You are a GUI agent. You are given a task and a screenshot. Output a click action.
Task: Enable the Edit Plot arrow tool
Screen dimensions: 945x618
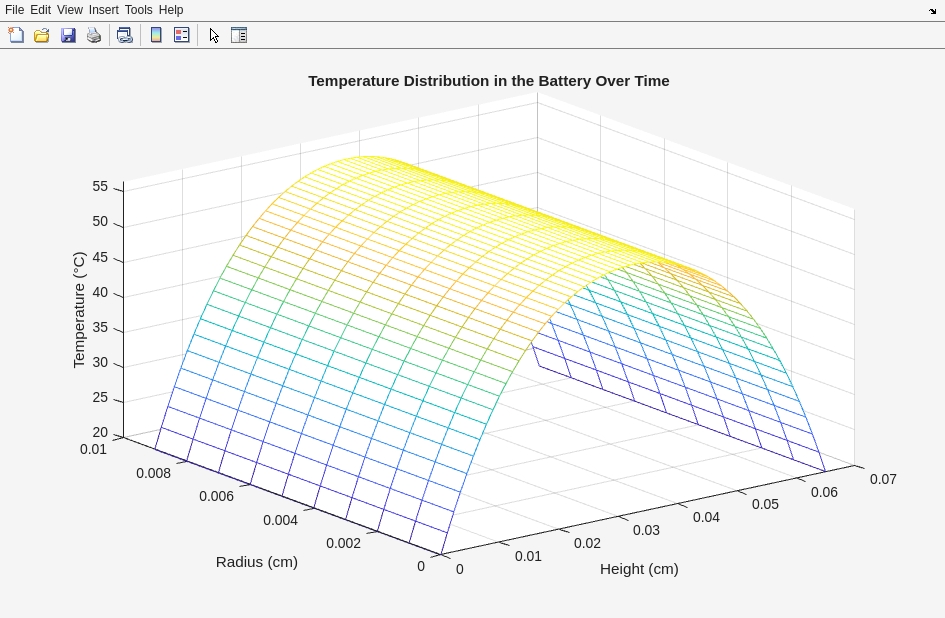point(214,35)
